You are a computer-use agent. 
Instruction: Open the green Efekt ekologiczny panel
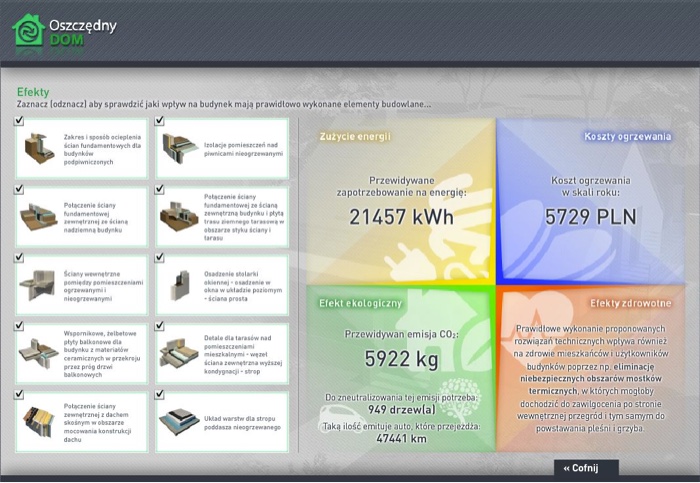[401, 368]
